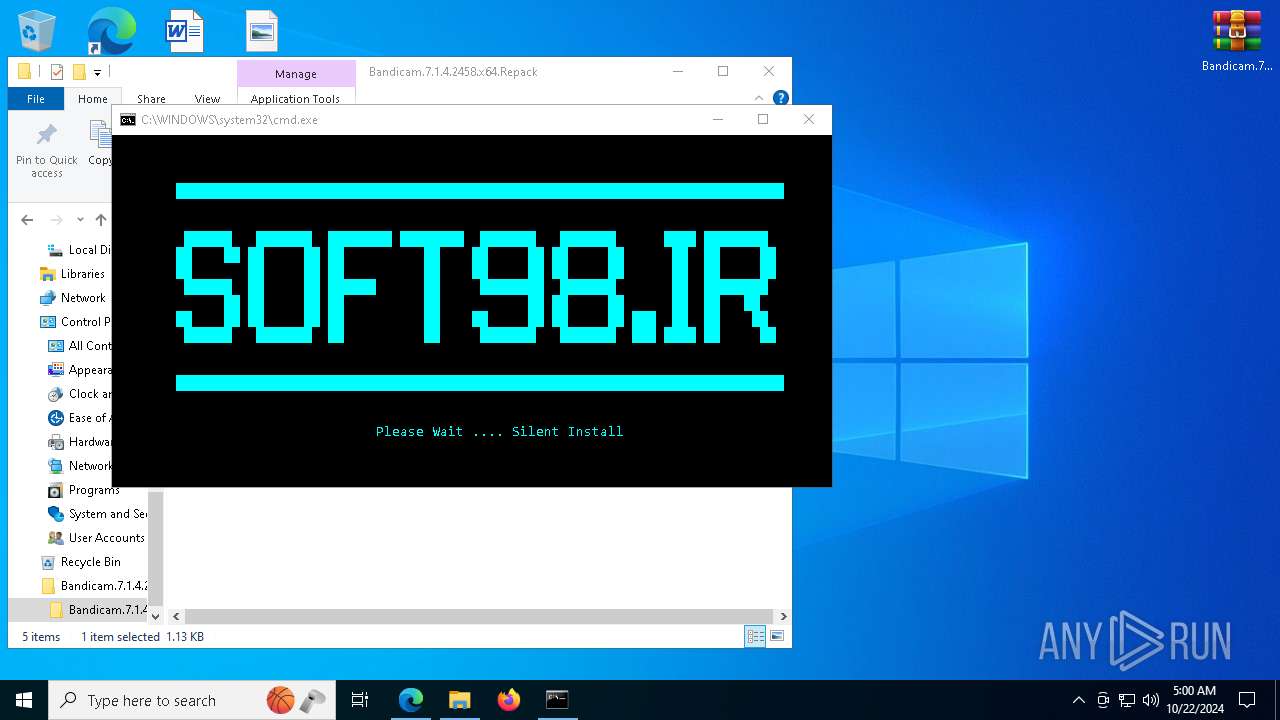Maximize the cmd.exe window
Viewport: 1280px width, 720px height.
tap(763, 119)
